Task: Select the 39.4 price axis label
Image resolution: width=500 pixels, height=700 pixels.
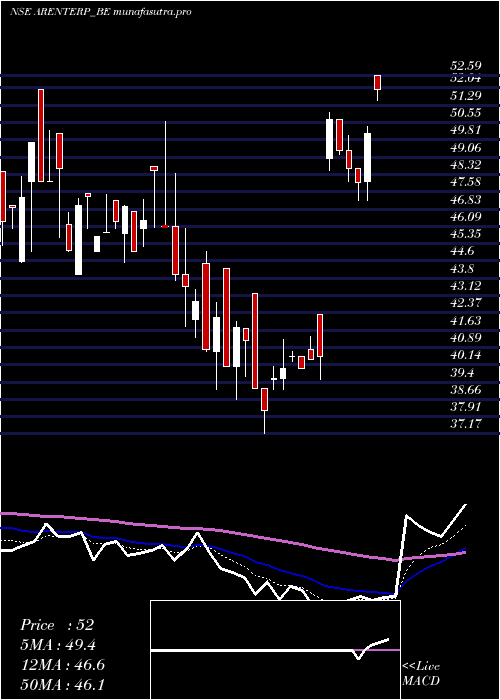Action: [462, 373]
